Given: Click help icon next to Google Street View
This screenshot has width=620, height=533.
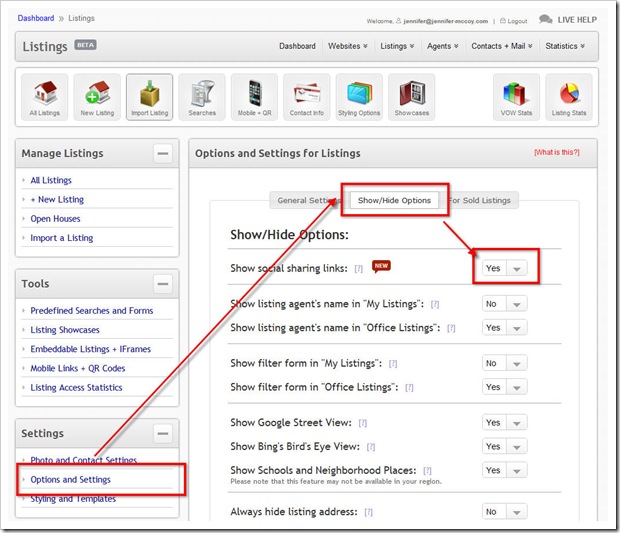Looking at the screenshot, I should click(x=363, y=423).
